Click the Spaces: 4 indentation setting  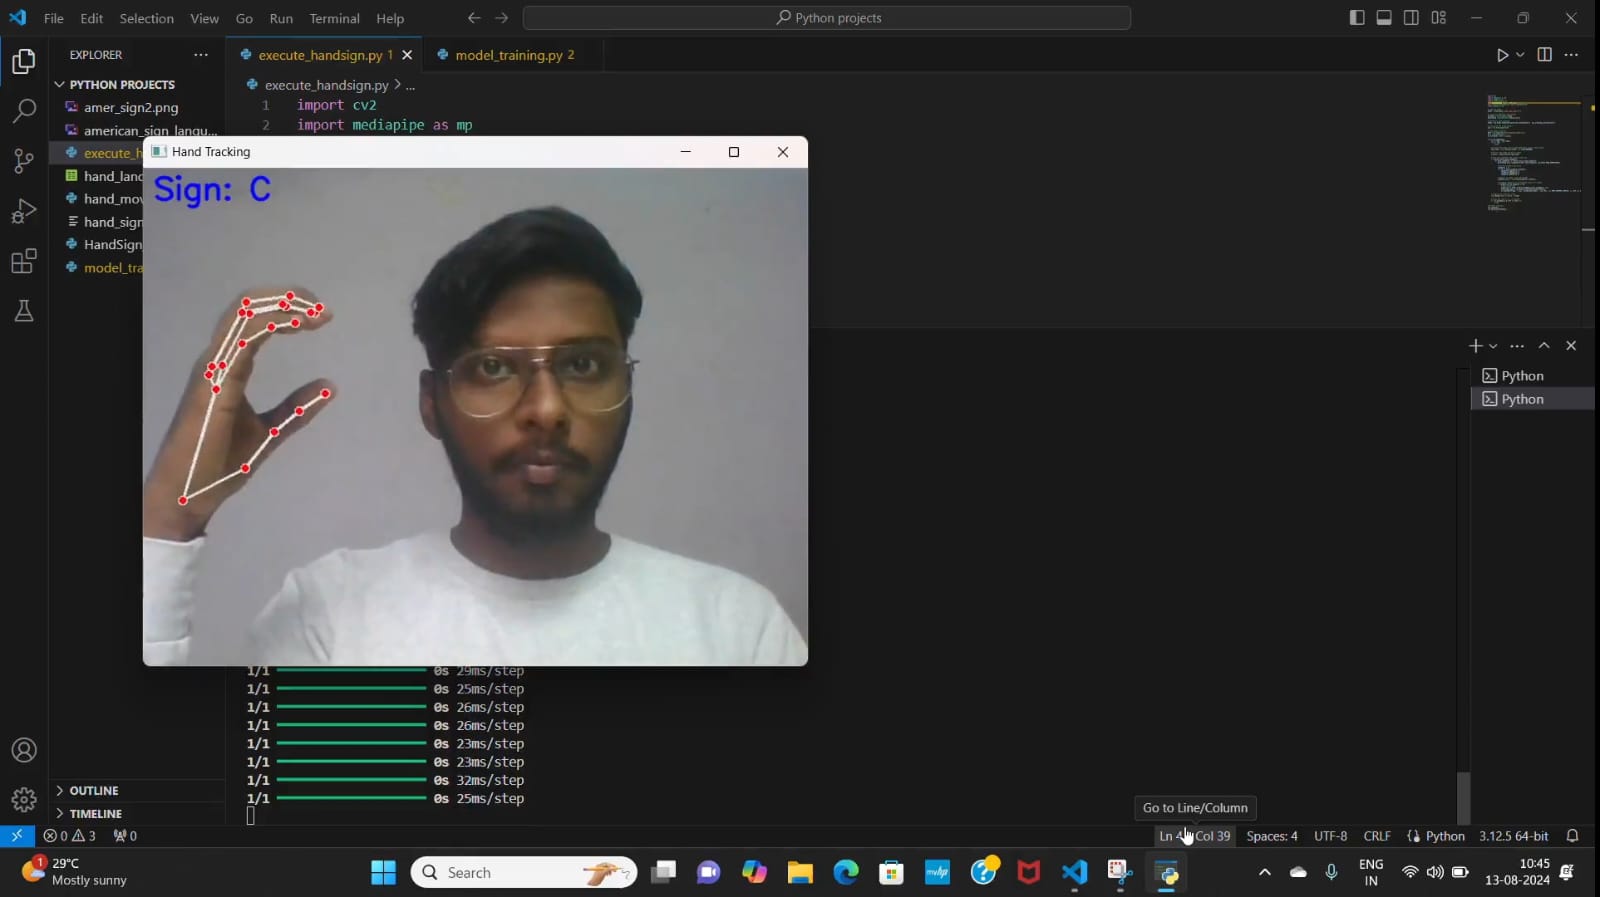pos(1271,836)
